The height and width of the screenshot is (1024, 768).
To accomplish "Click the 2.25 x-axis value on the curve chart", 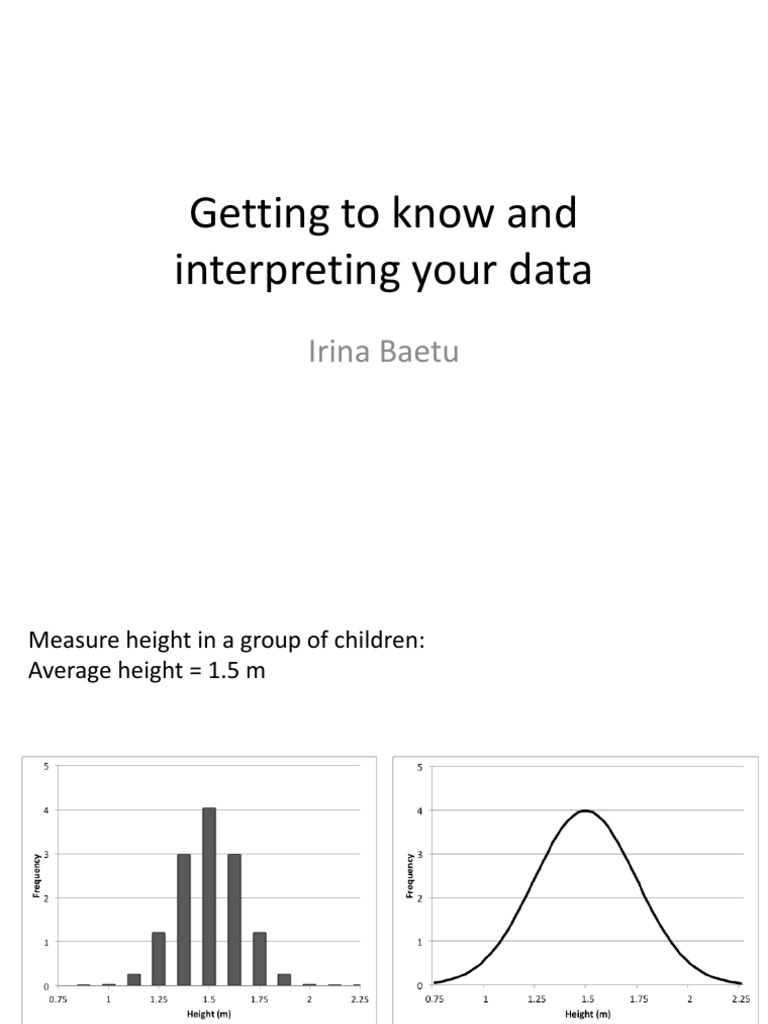I will (740, 998).
